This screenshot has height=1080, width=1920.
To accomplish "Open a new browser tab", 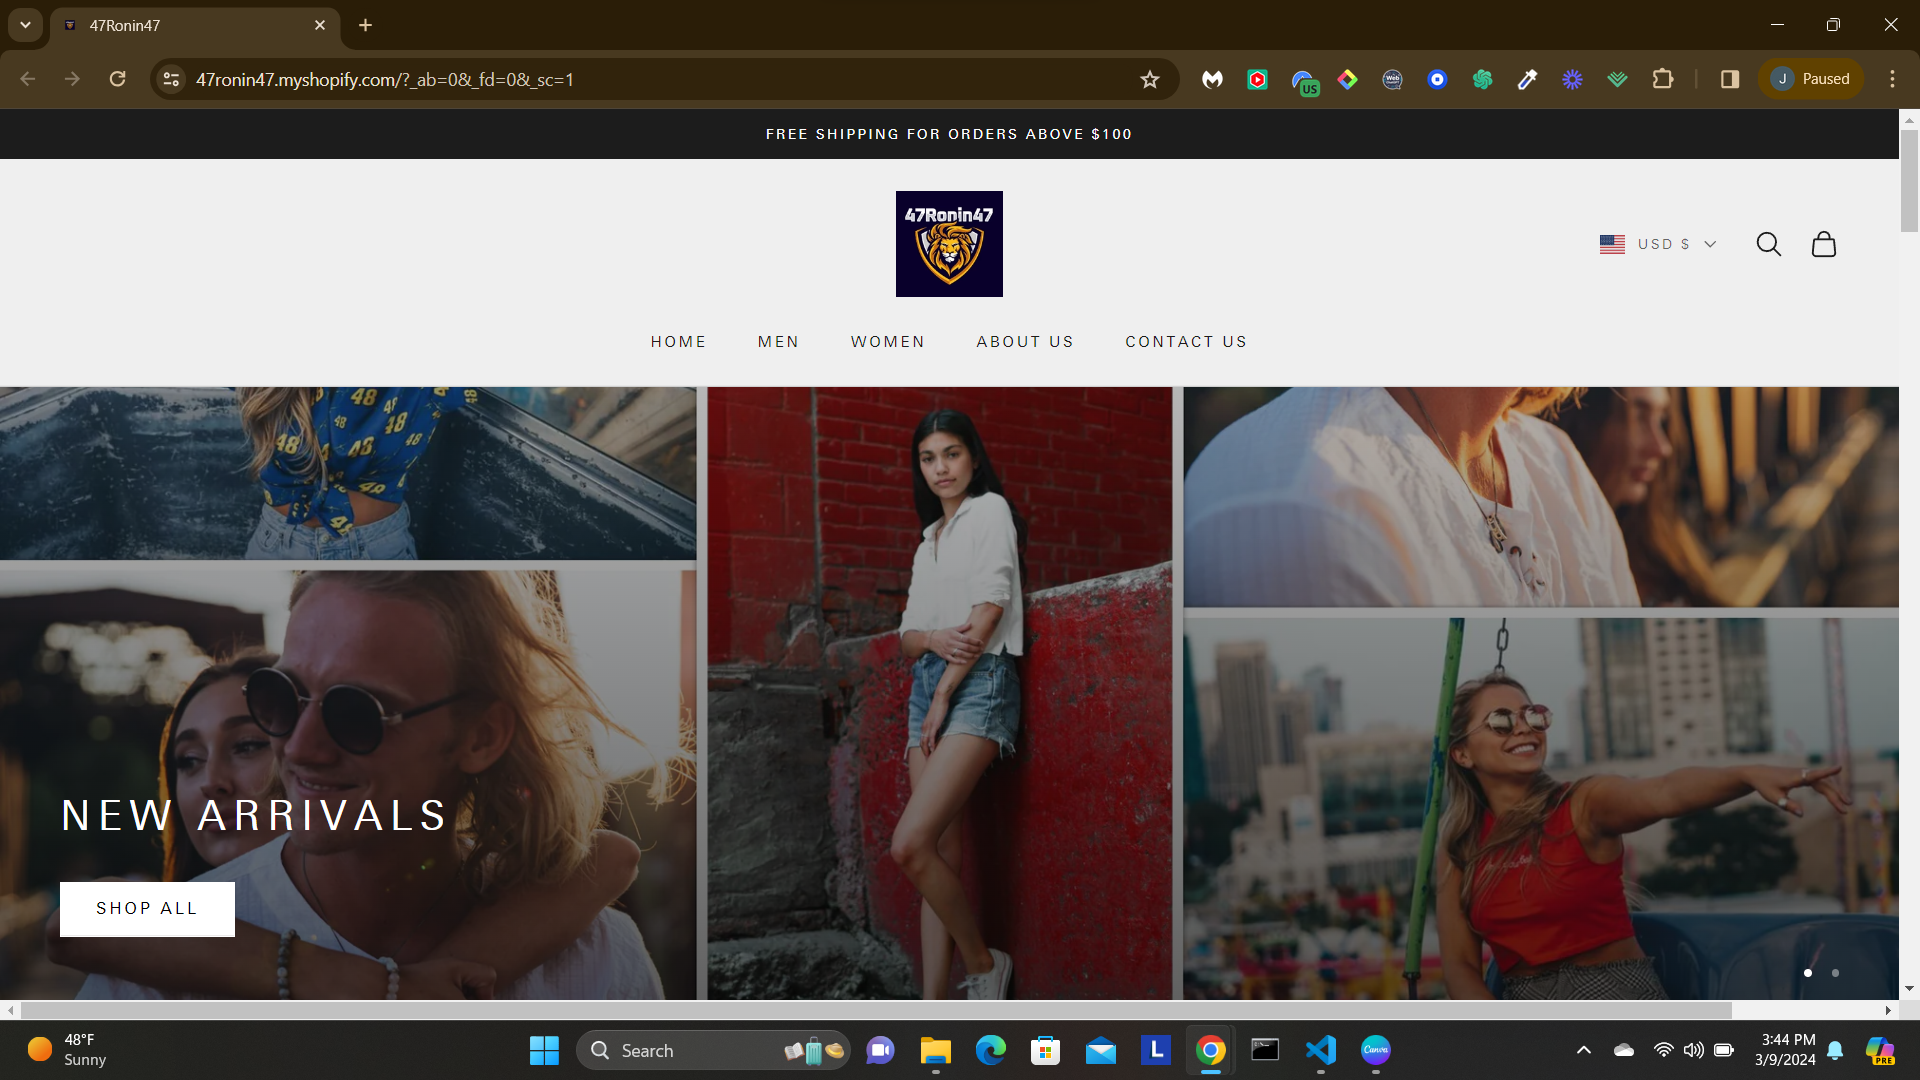I will [366, 25].
